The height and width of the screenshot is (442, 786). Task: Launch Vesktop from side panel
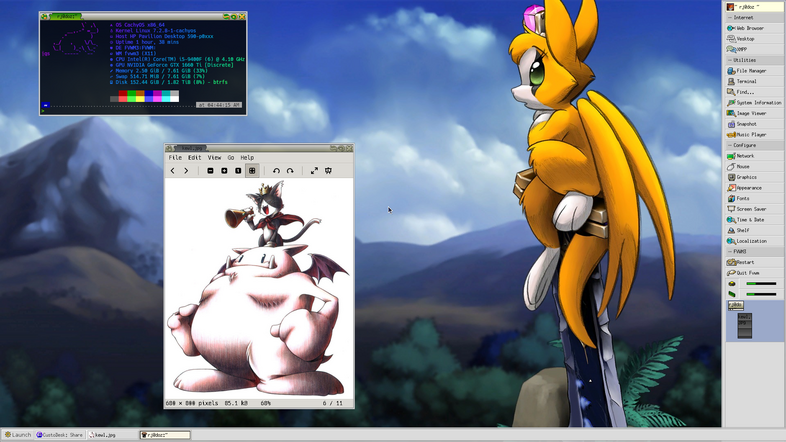[x=754, y=39]
